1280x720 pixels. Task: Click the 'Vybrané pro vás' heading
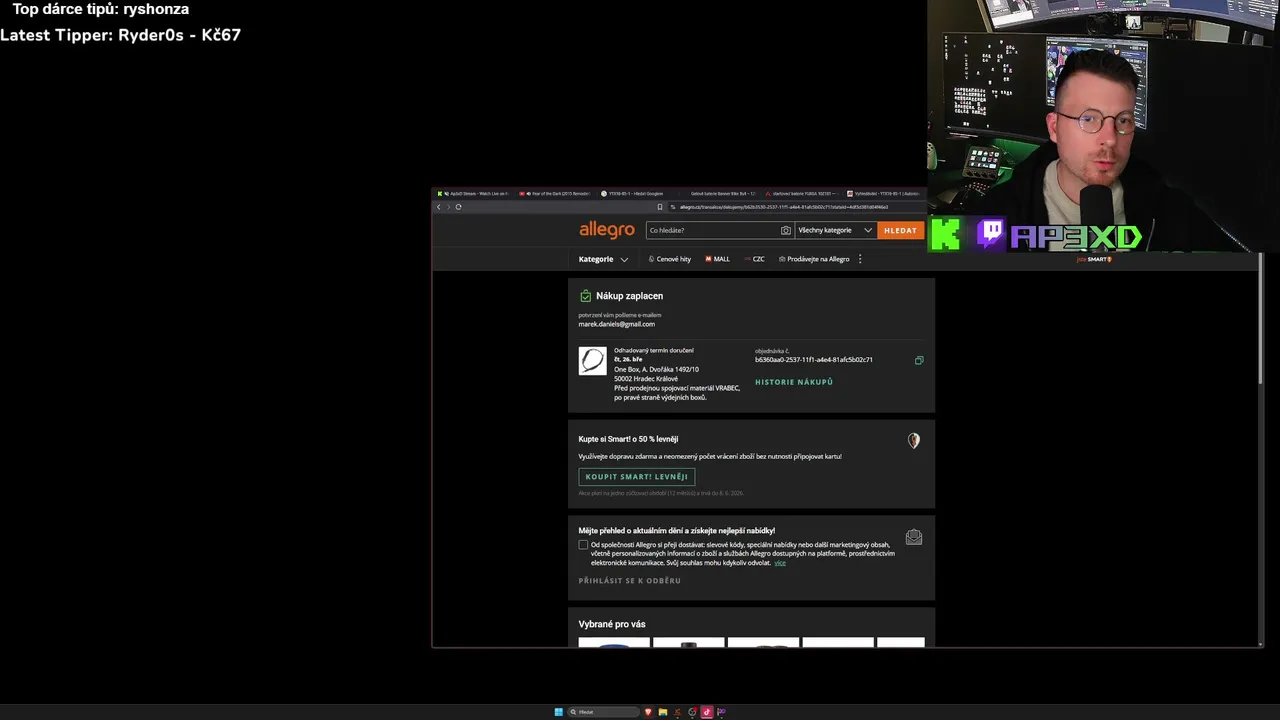tap(612, 624)
